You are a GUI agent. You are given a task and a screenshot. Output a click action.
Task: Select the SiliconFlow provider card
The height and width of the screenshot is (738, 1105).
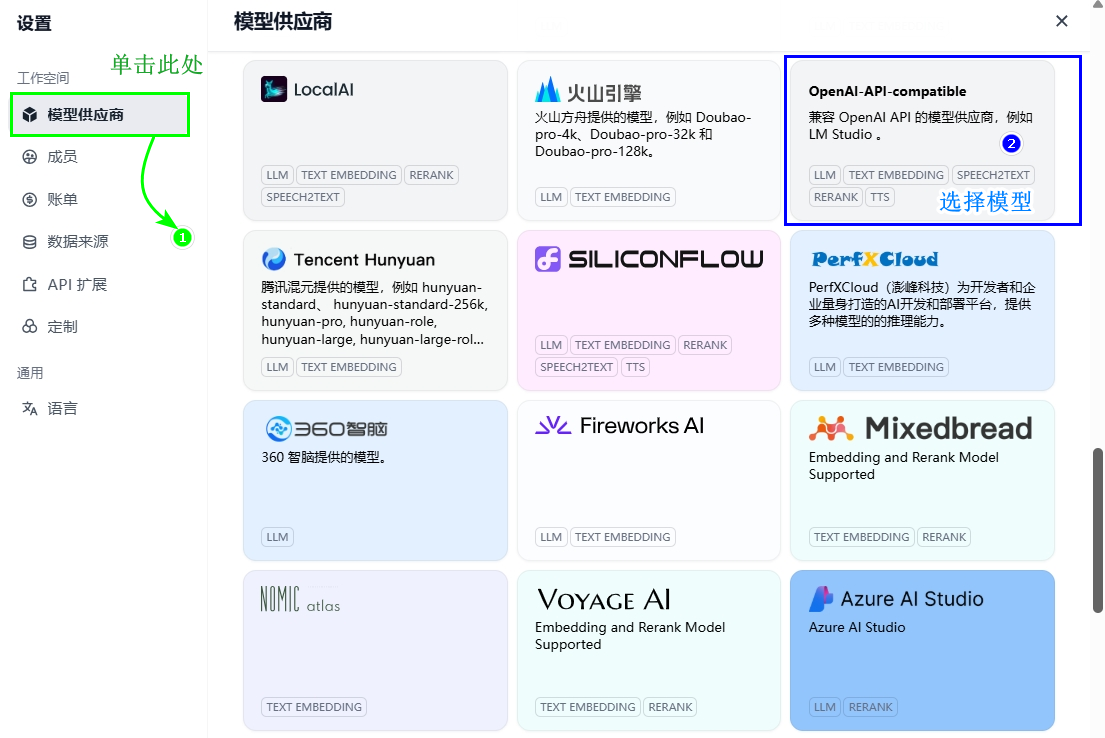[x=648, y=310]
